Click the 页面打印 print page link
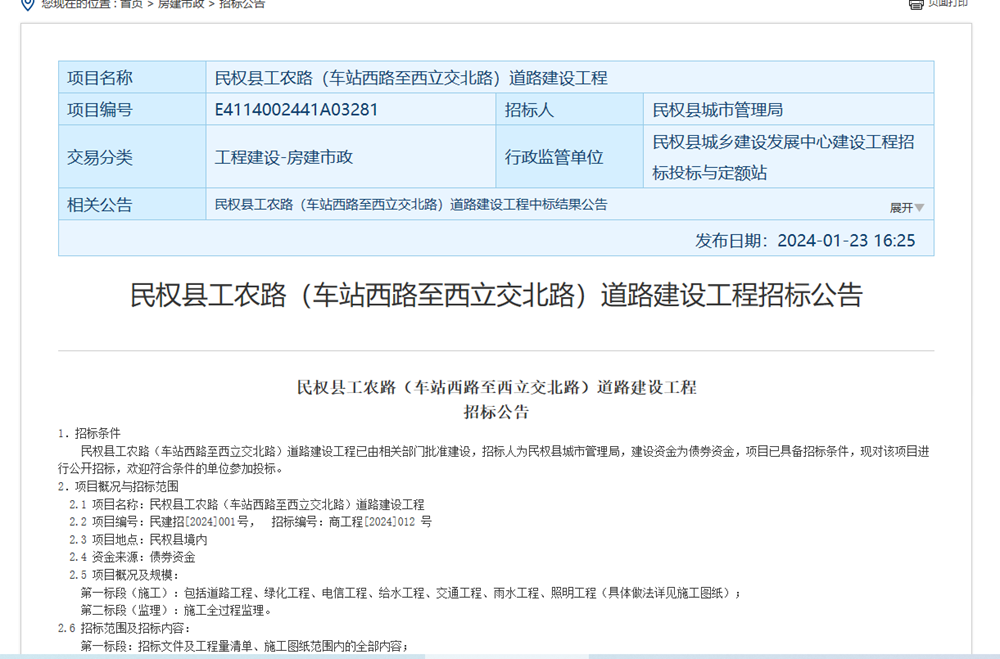This screenshot has width=1000, height=659. tap(948, 3)
